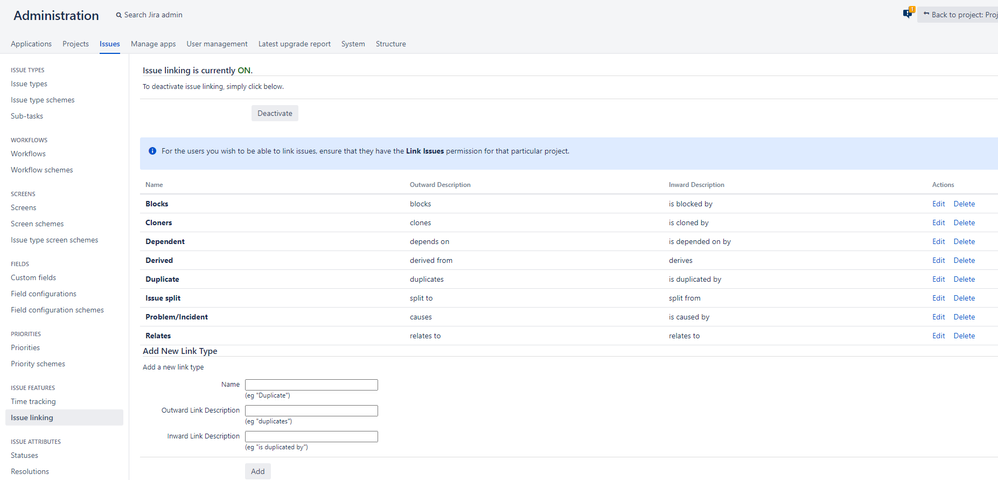Click the "Inward Description" column header
Image resolution: width=998 pixels, height=480 pixels.
pos(696,185)
